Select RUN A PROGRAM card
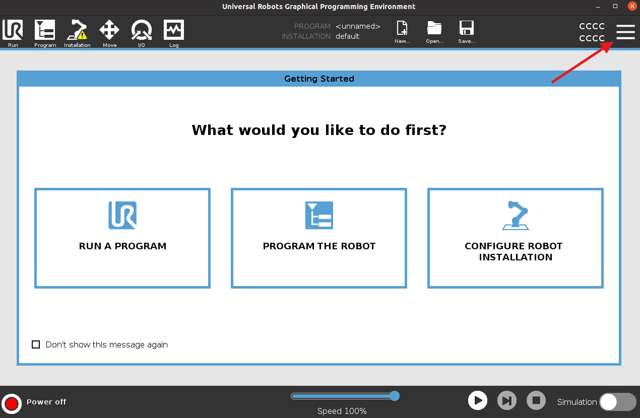Image resolution: width=640 pixels, height=418 pixels. (x=122, y=238)
